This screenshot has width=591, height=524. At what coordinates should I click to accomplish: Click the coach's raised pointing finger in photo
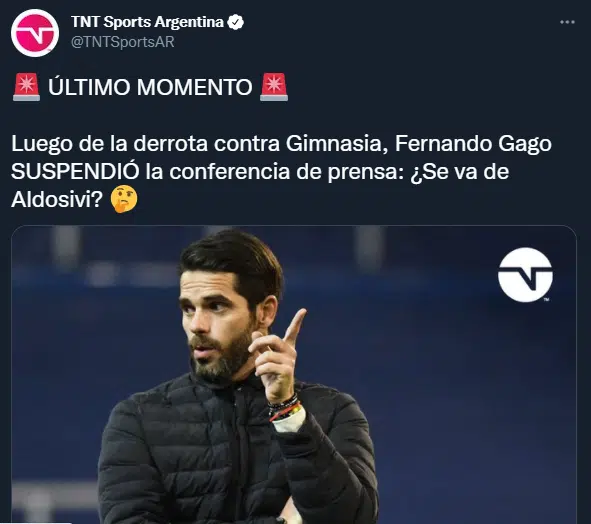pos(295,325)
